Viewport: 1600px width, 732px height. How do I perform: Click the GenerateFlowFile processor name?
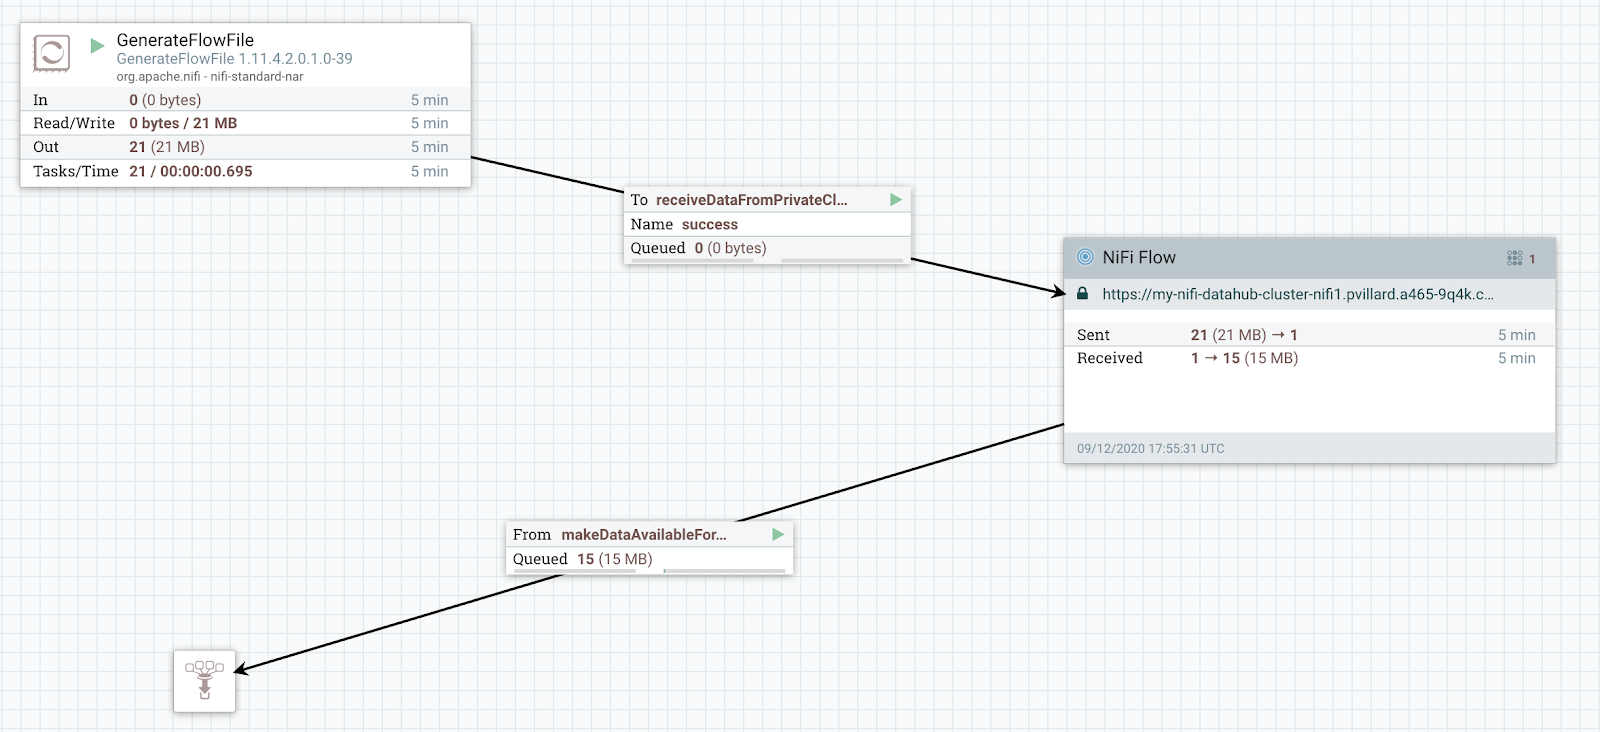(x=185, y=40)
